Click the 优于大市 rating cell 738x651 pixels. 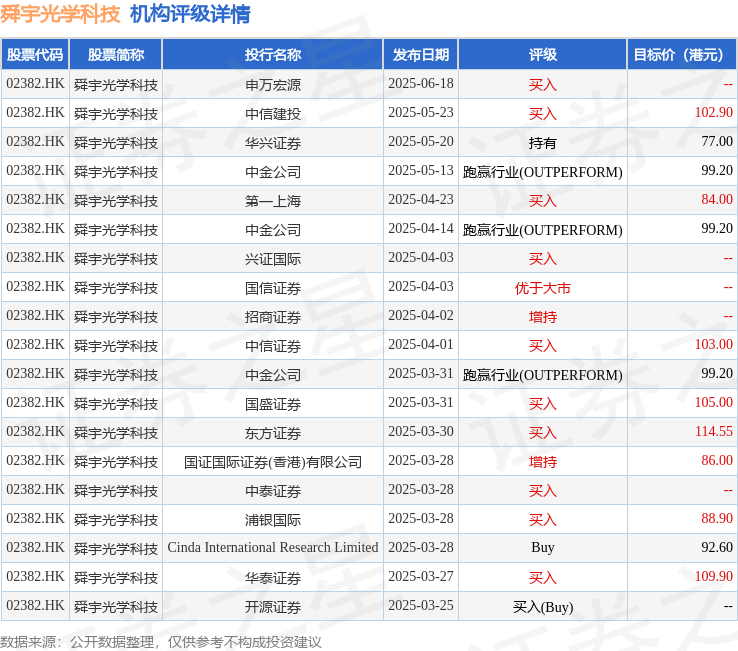(543, 288)
